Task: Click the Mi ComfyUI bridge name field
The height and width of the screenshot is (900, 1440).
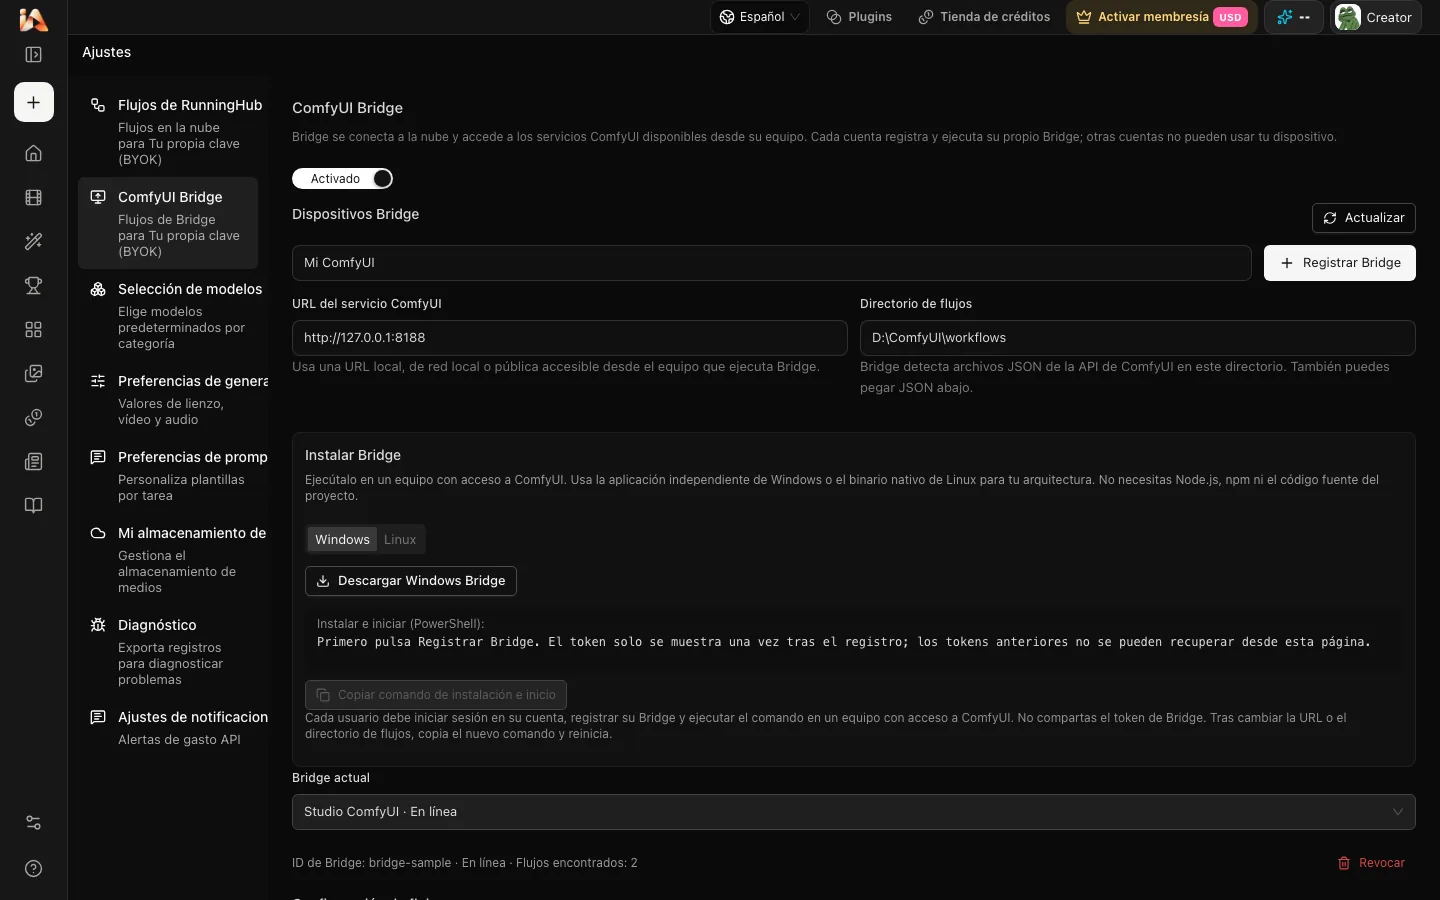Action: click(772, 263)
